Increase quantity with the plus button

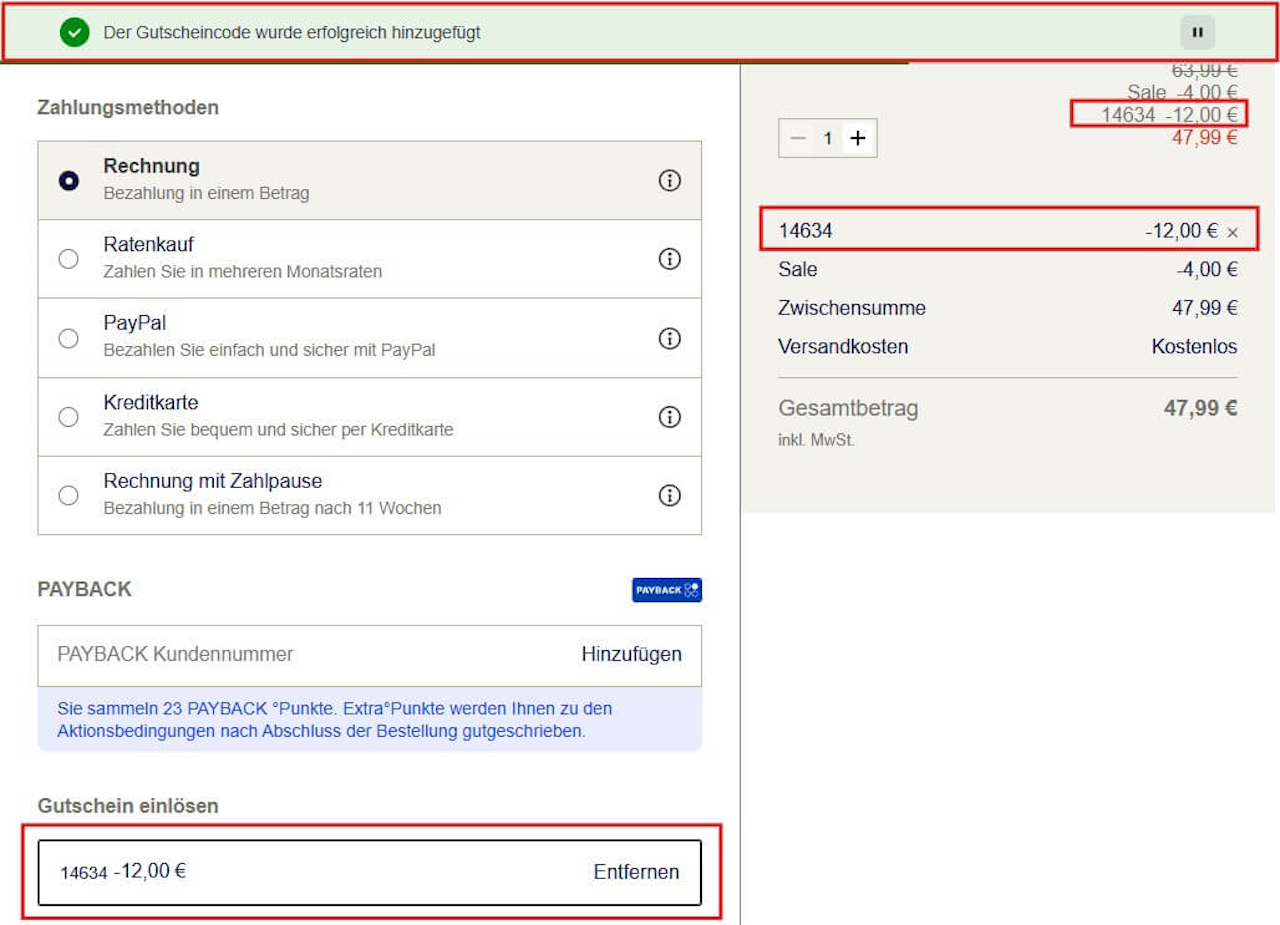(x=858, y=138)
